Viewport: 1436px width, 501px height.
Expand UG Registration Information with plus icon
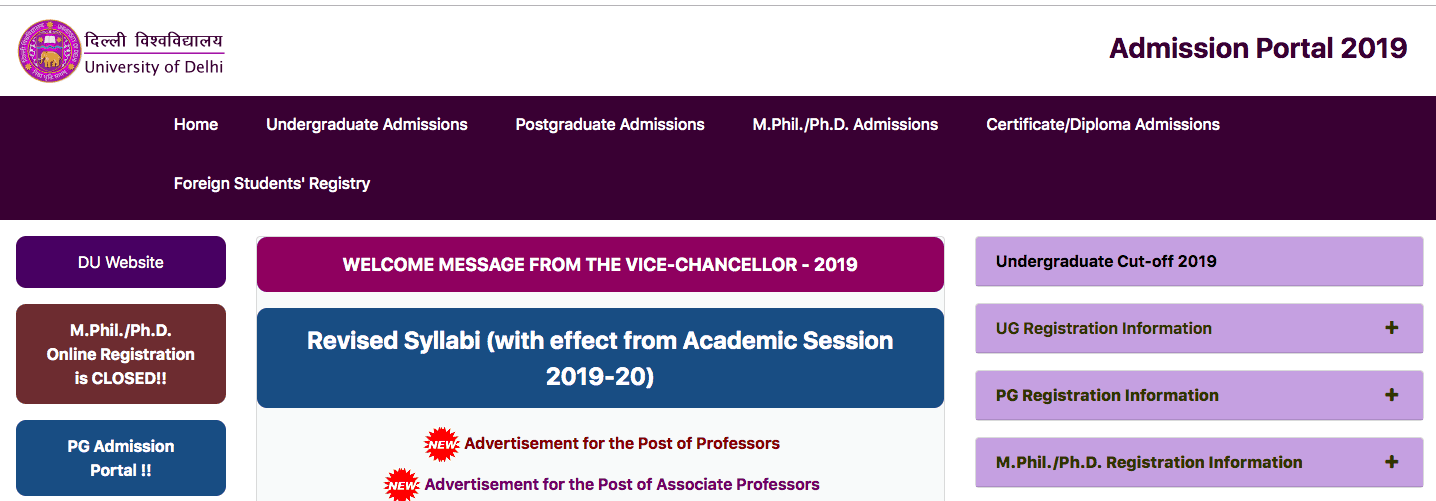tap(1391, 328)
